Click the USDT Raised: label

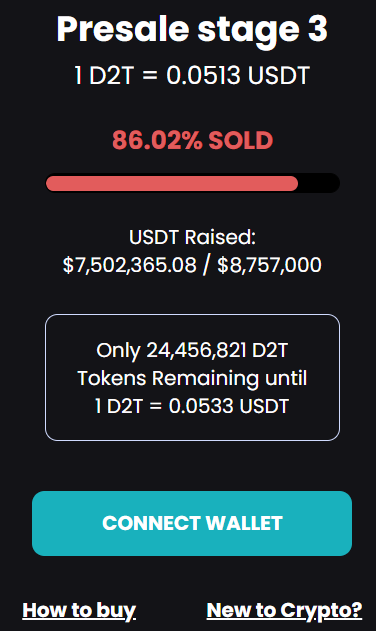[192, 237]
